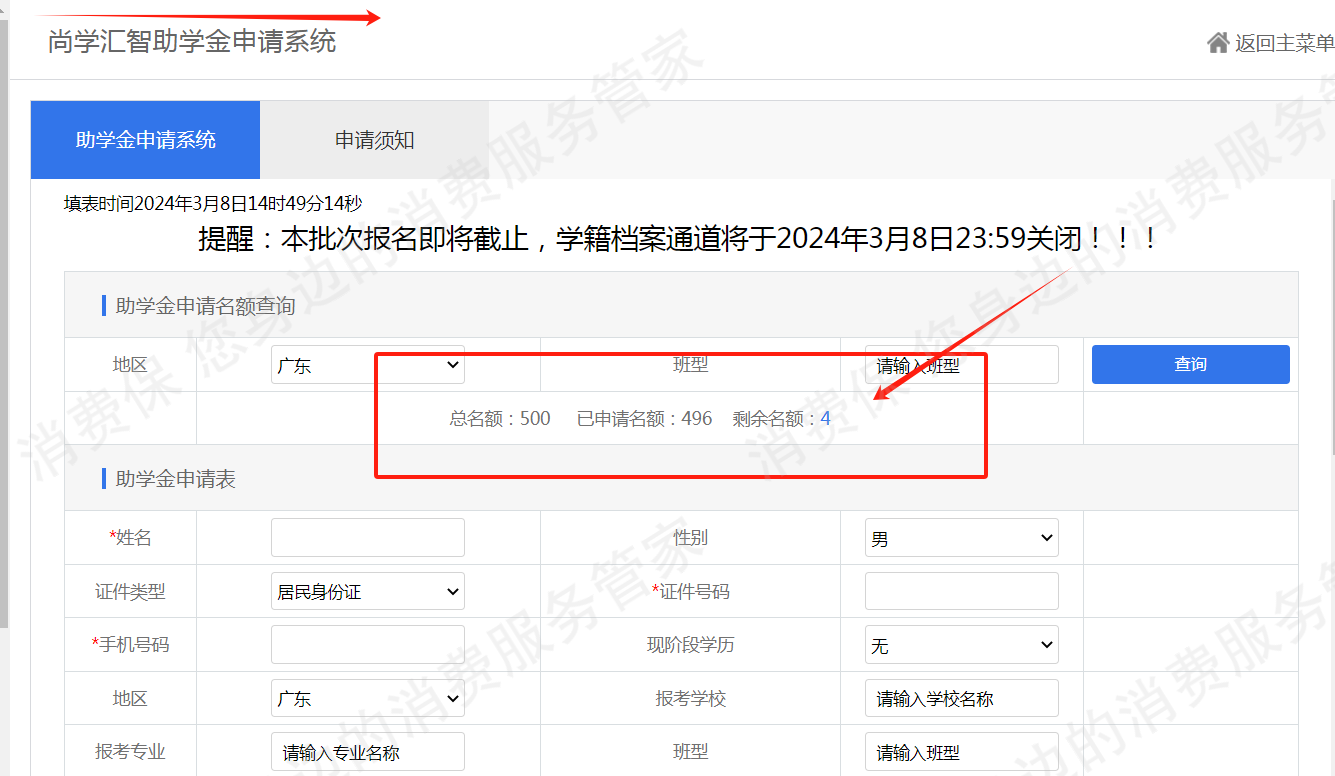
Task: Expand the 证件类型 dropdown showing 居民身份证
Action: [368, 591]
